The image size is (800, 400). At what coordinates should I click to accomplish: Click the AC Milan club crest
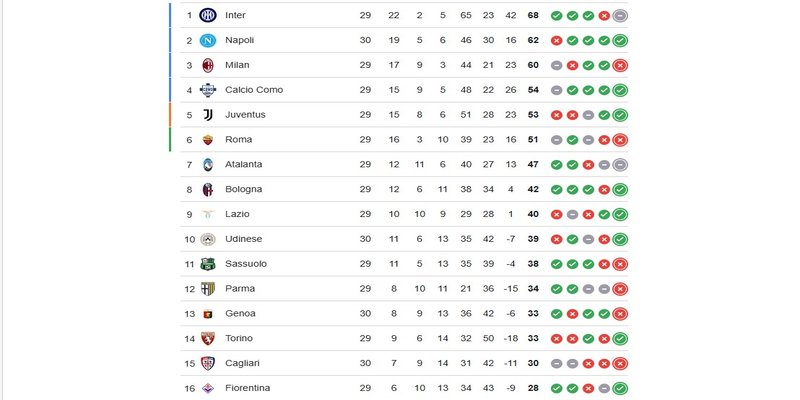click(208, 65)
